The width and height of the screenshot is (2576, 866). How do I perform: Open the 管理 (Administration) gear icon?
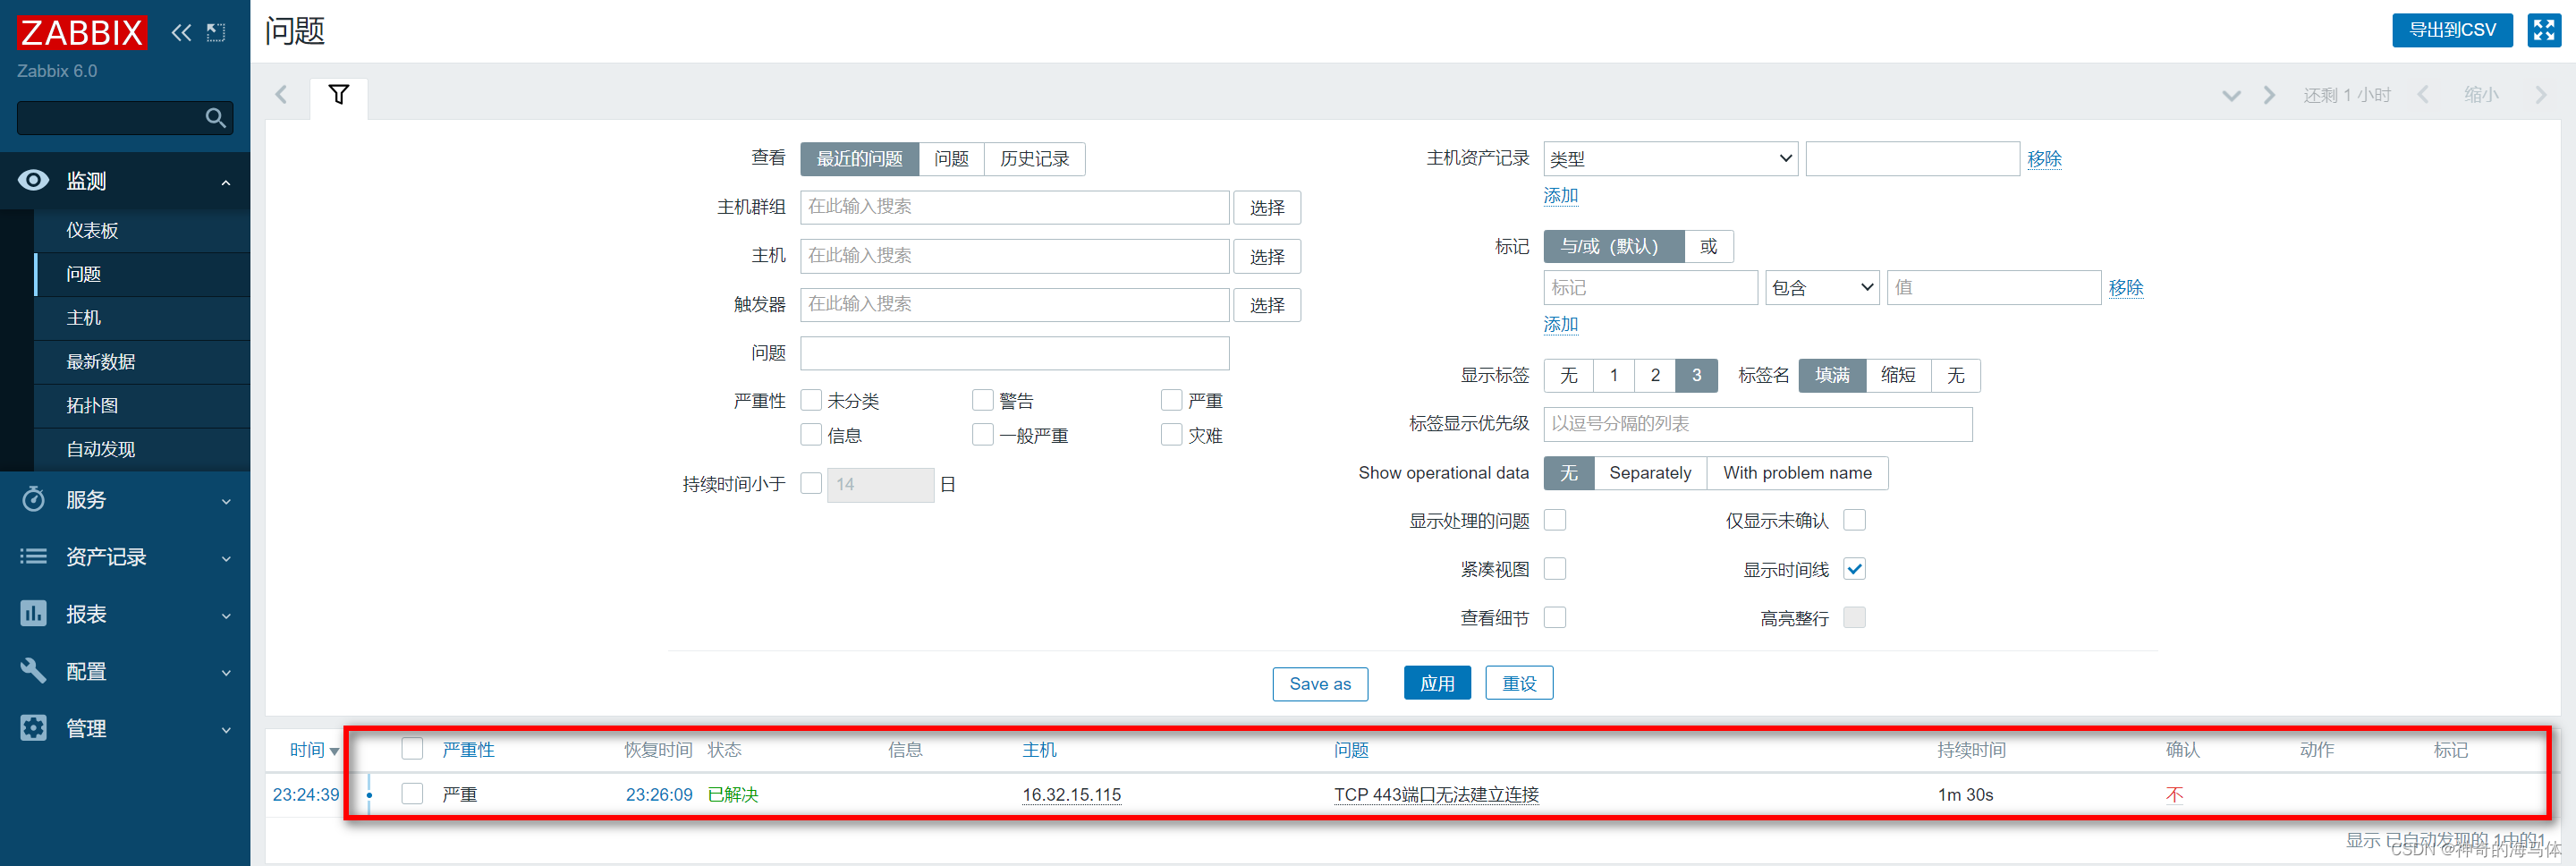(x=33, y=728)
